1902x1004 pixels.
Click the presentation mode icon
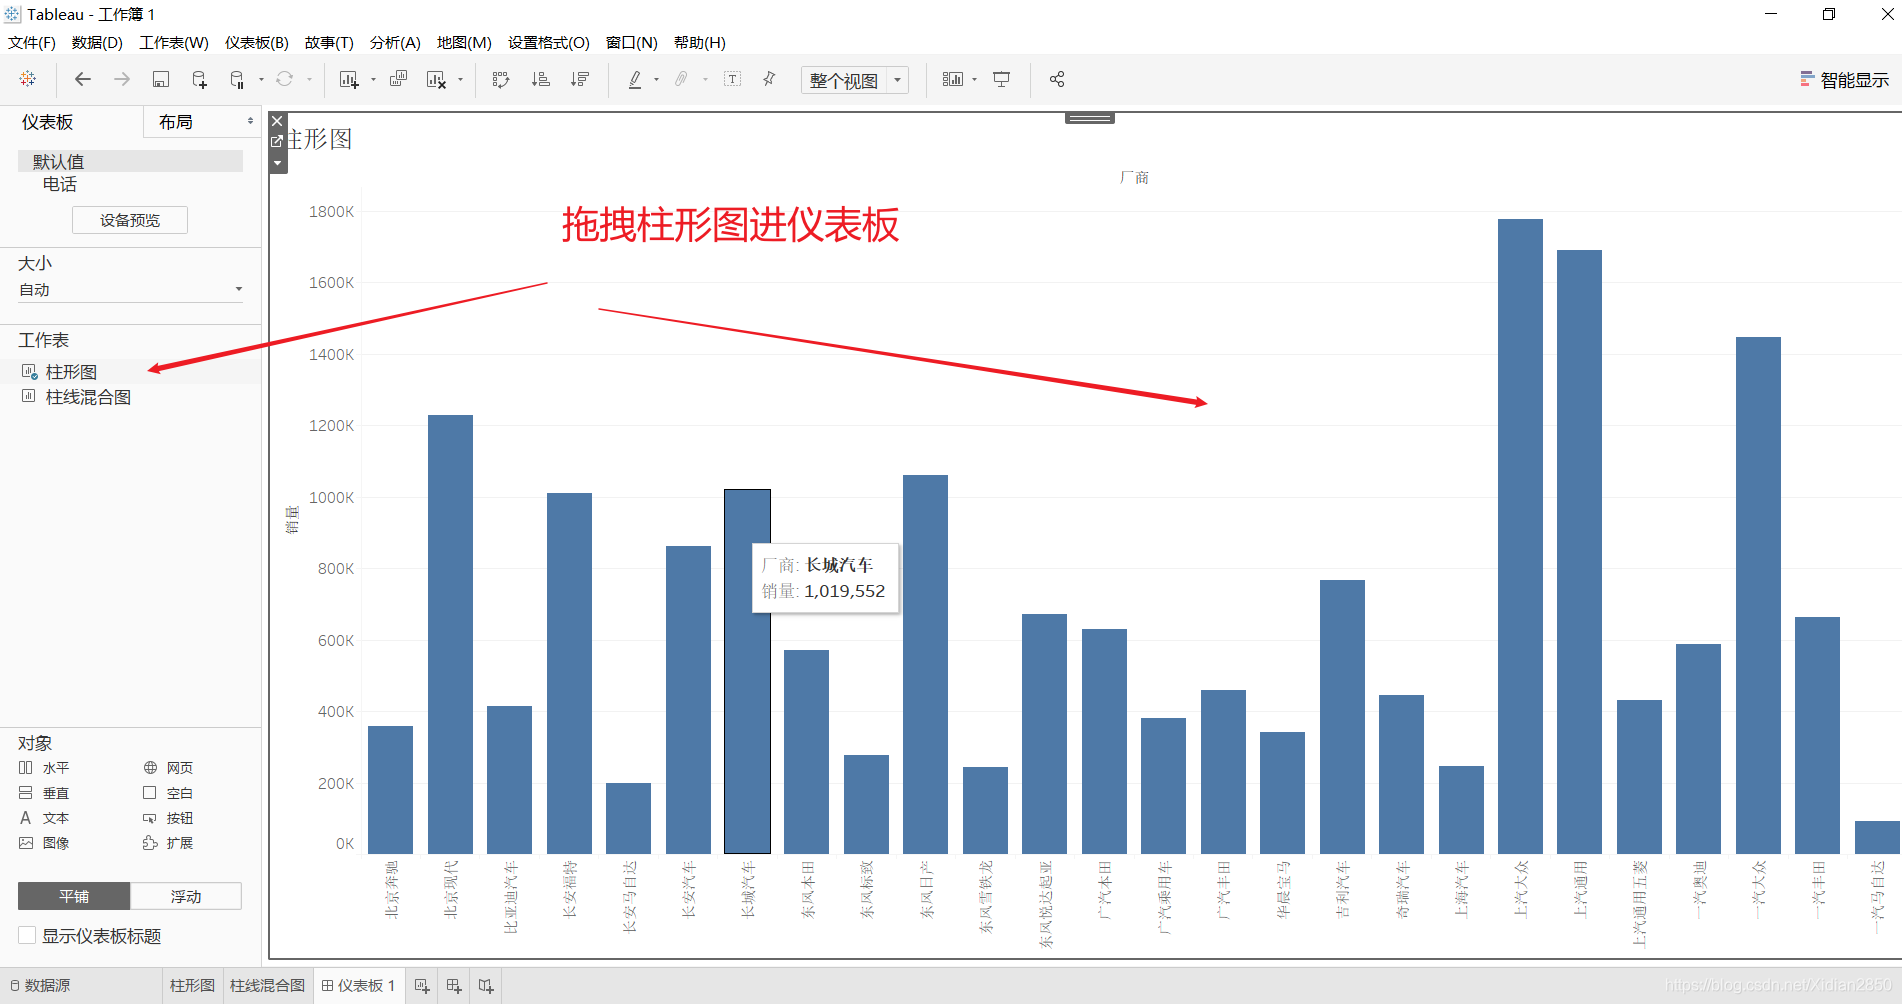pos(1001,79)
